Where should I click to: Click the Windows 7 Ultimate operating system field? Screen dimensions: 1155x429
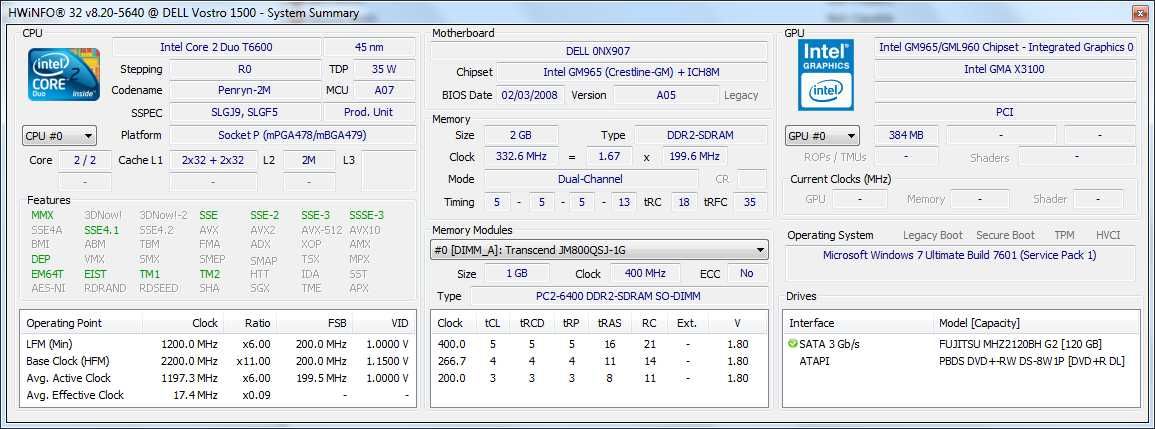point(961,264)
